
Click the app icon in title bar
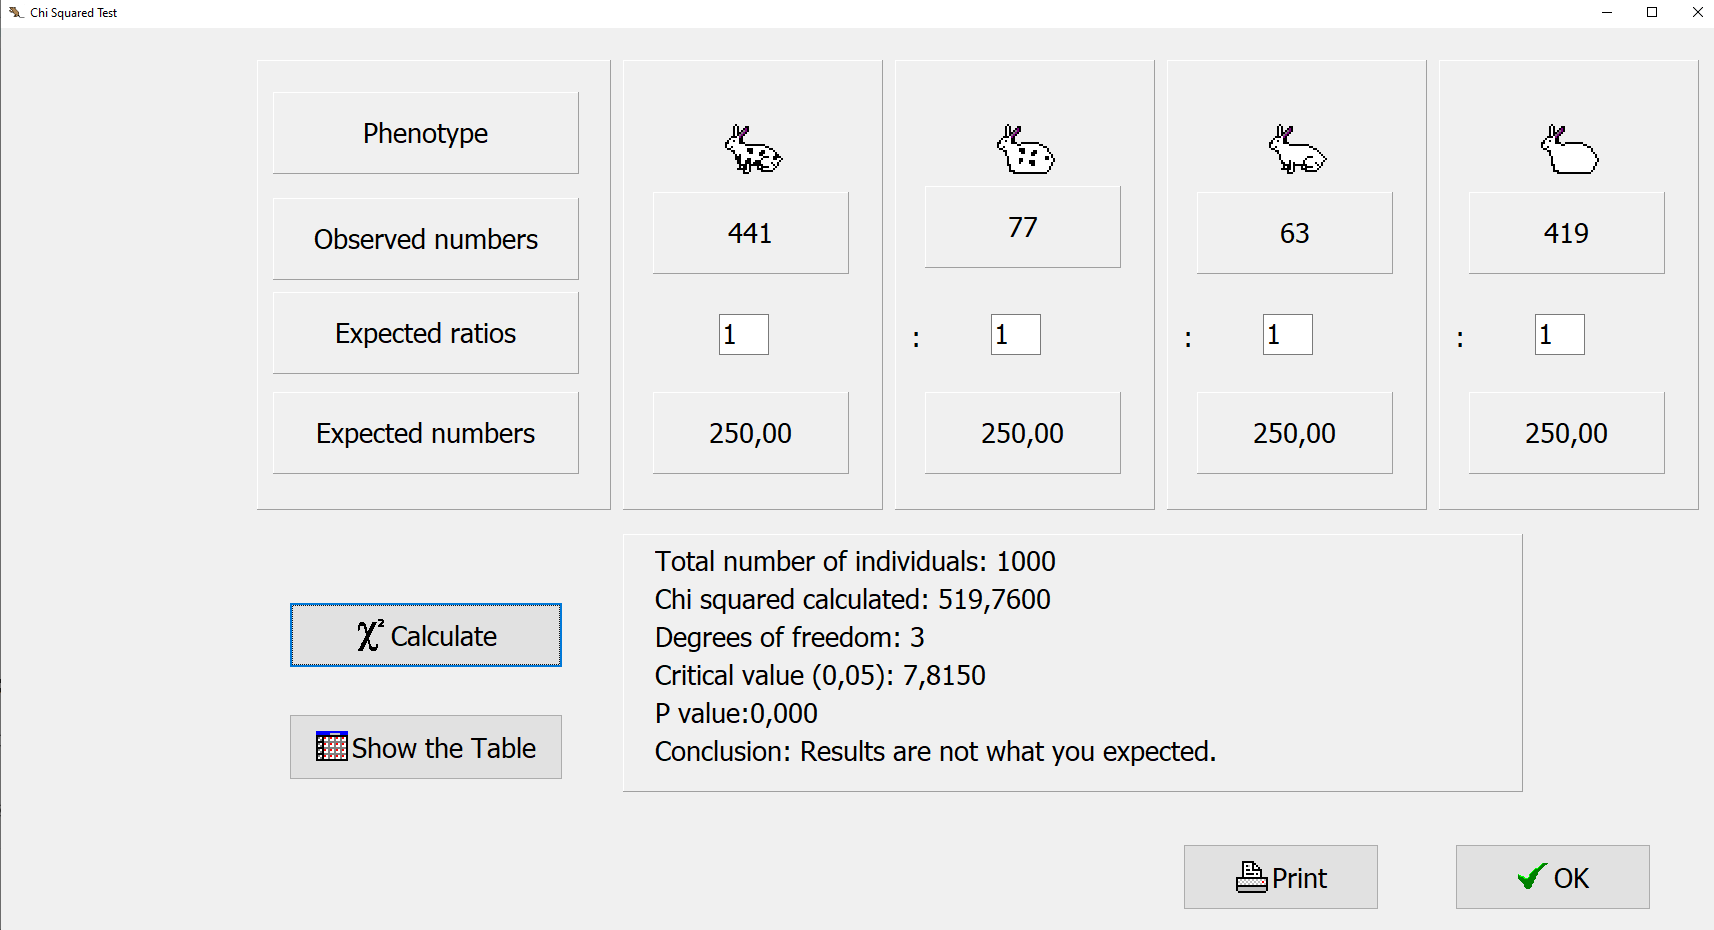[16, 13]
